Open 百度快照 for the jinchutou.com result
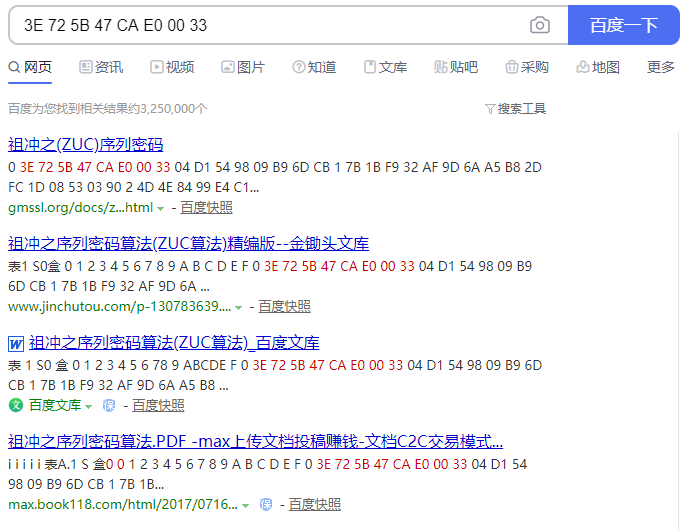Image resolution: width=688 pixels, height=531 pixels. pyautogui.click(x=284, y=306)
